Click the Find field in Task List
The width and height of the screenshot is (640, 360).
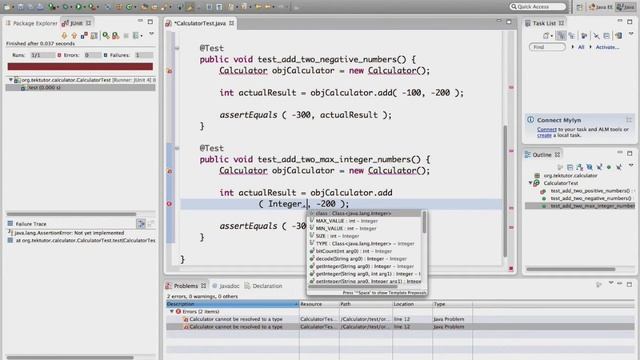pyautogui.click(x=547, y=47)
